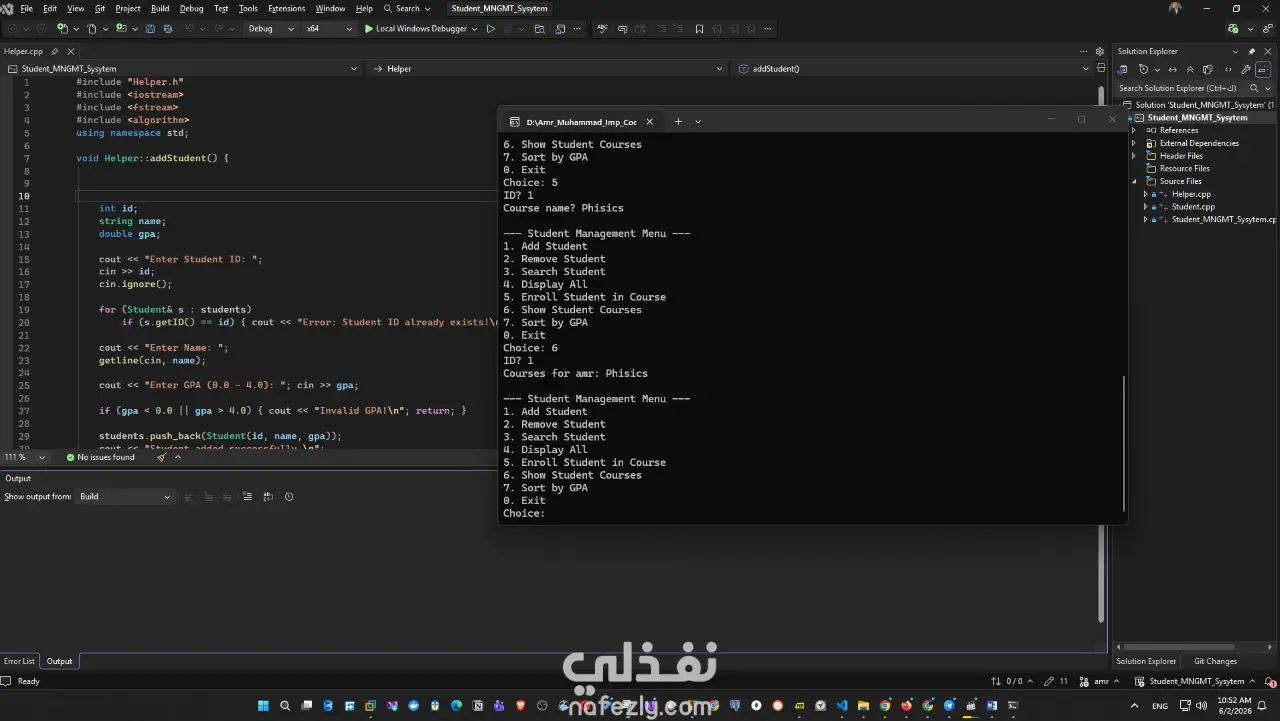This screenshot has width=1280, height=721.
Task: Open the Student_MNGMT_Sysytem scope dropdown in editor
Action: coord(182,69)
